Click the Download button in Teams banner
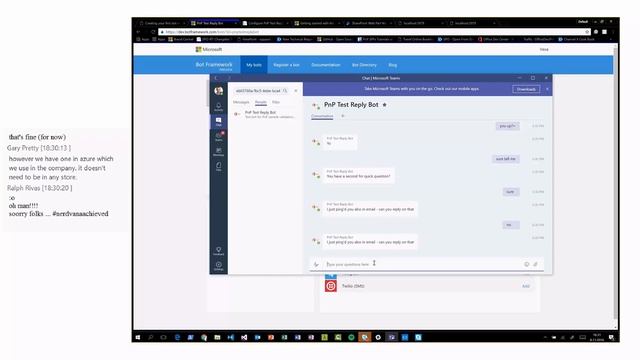640x360 pixels. click(x=526, y=89)
